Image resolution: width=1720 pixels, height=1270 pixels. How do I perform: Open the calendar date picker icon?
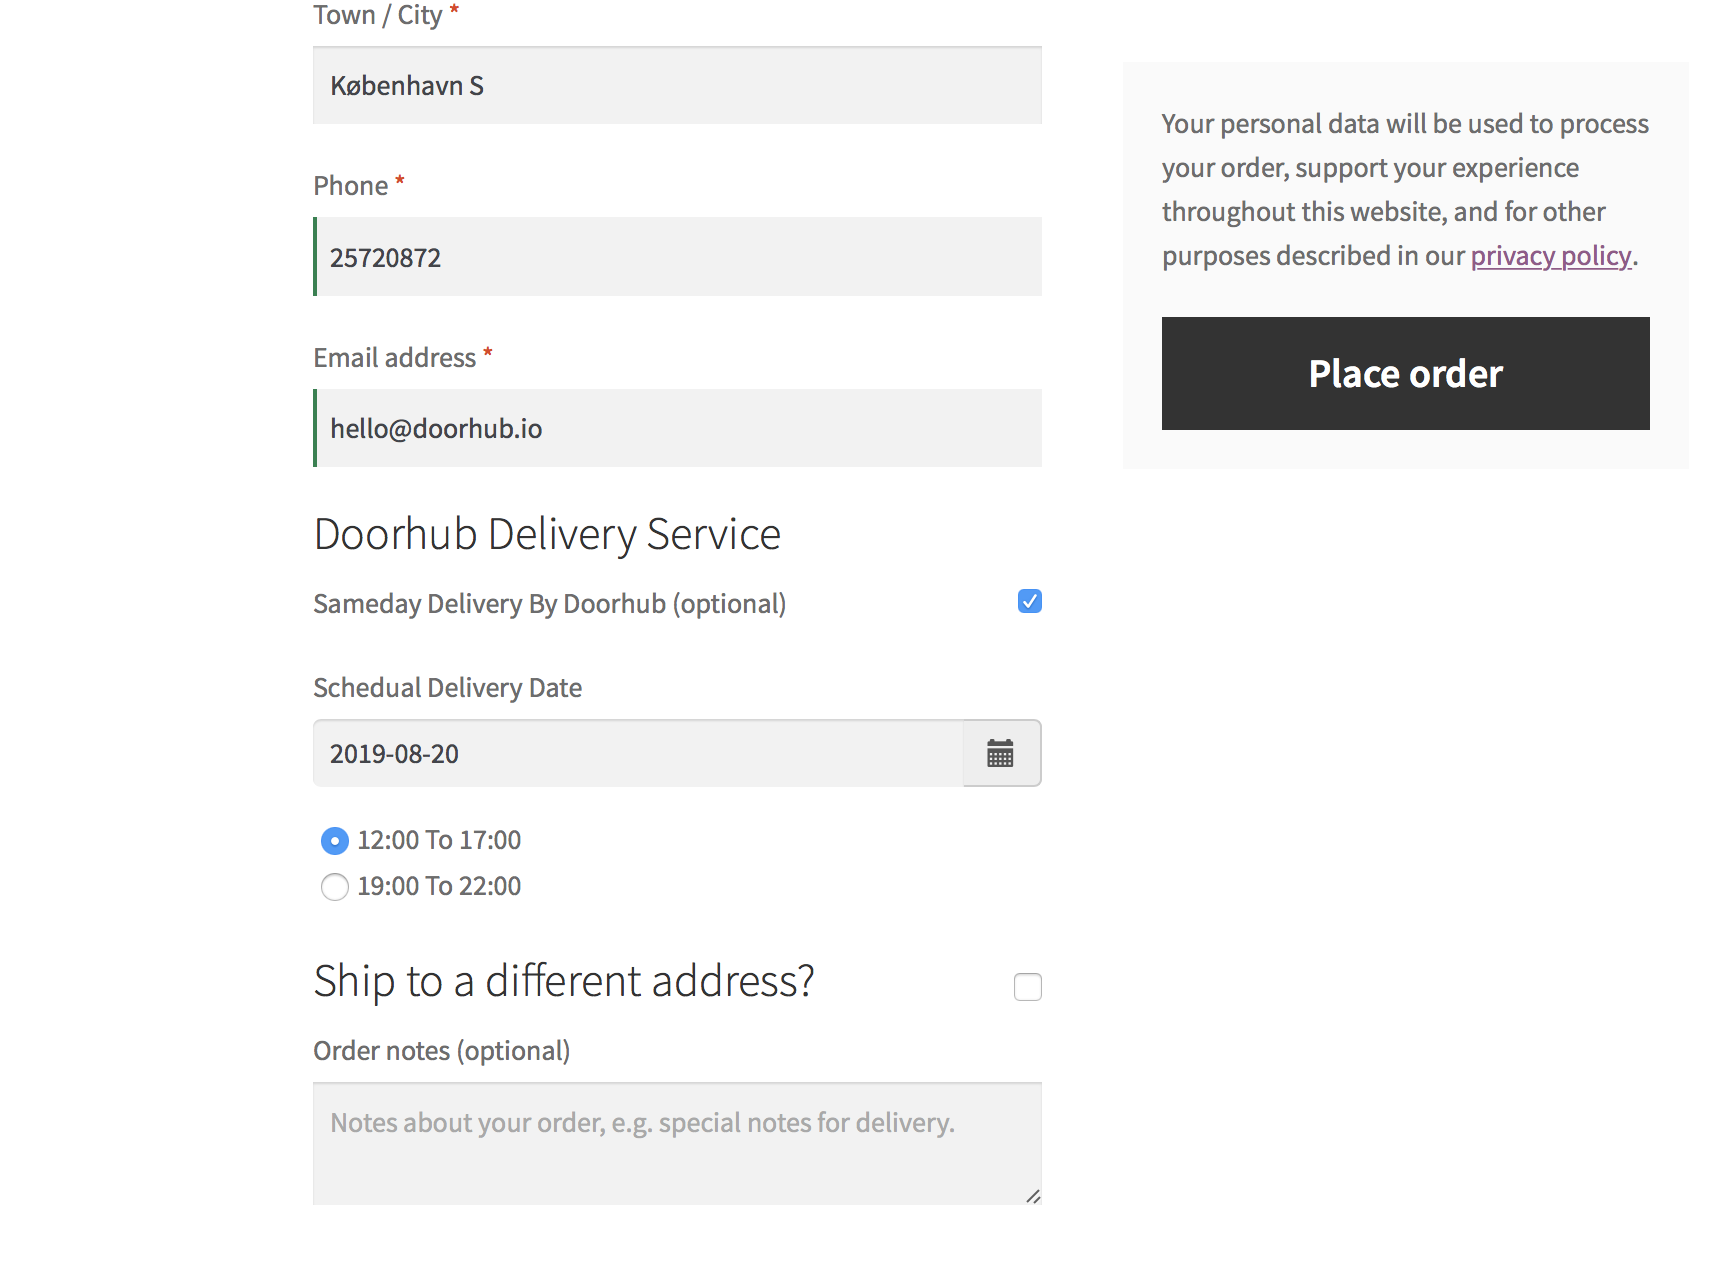[1001, 754]
